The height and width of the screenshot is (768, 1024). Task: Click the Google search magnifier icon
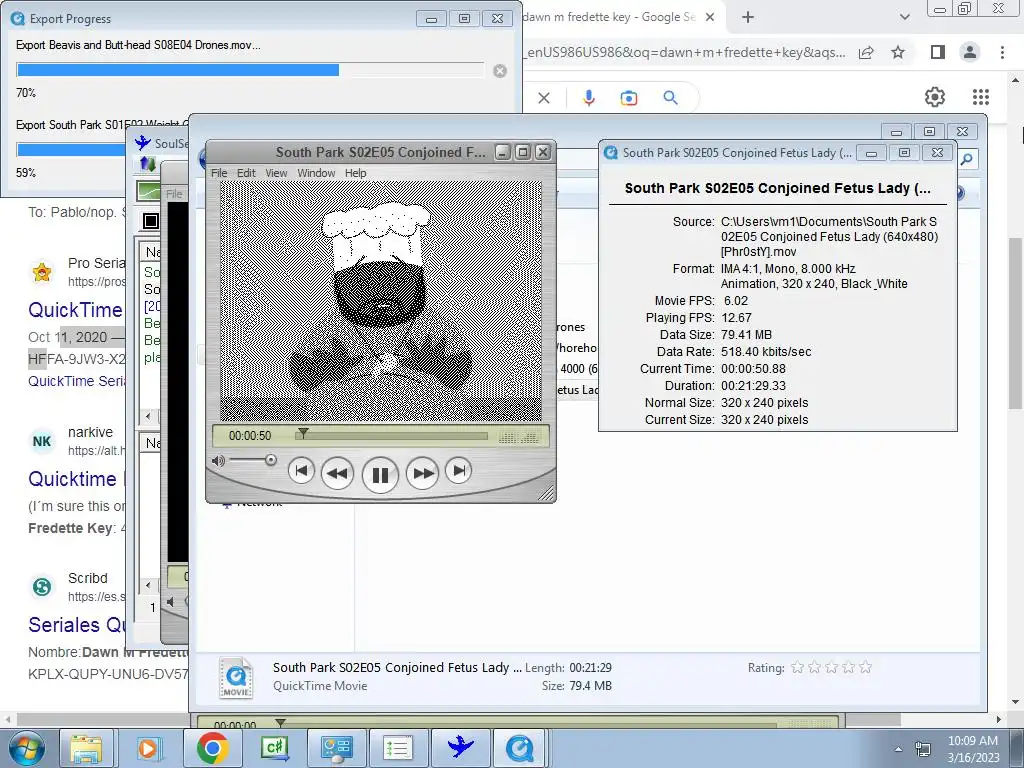(x=670, y=98)
